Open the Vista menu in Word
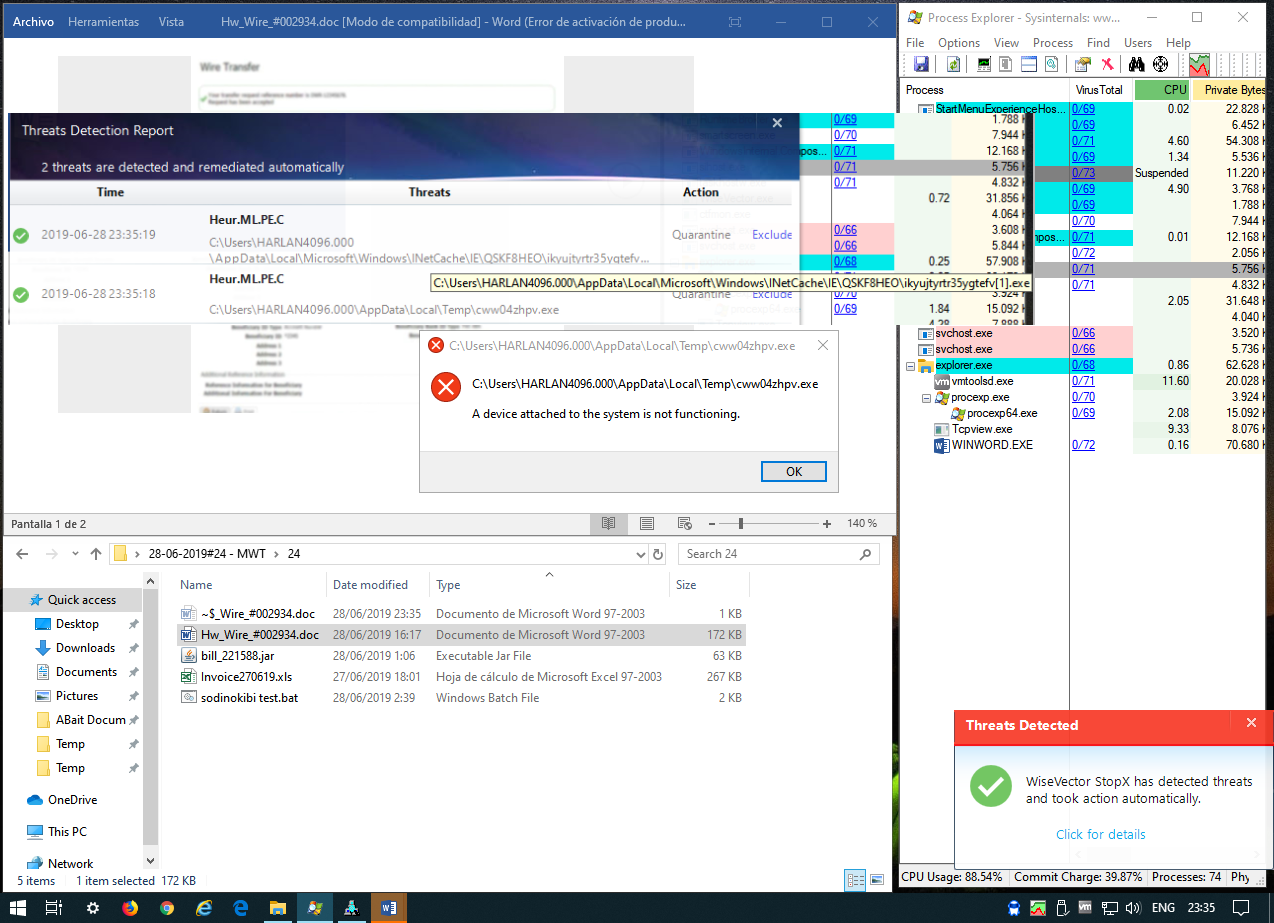1274x923 pixels. pos(171,22)
